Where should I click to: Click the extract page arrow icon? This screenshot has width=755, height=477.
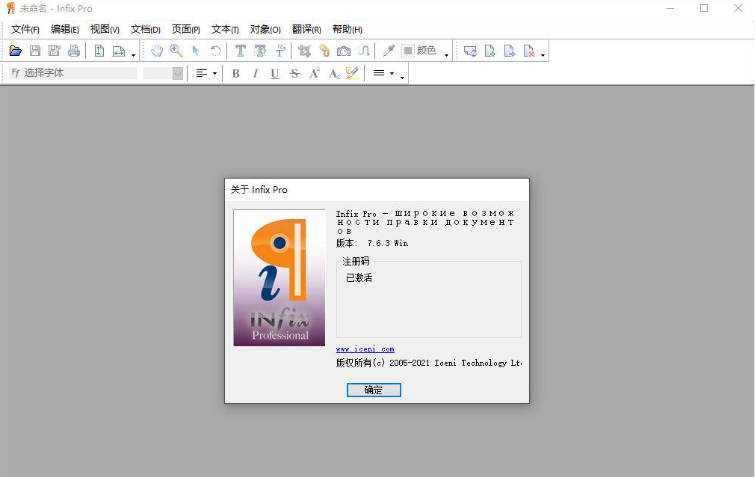pyautogui.click(x=509, y=51)
